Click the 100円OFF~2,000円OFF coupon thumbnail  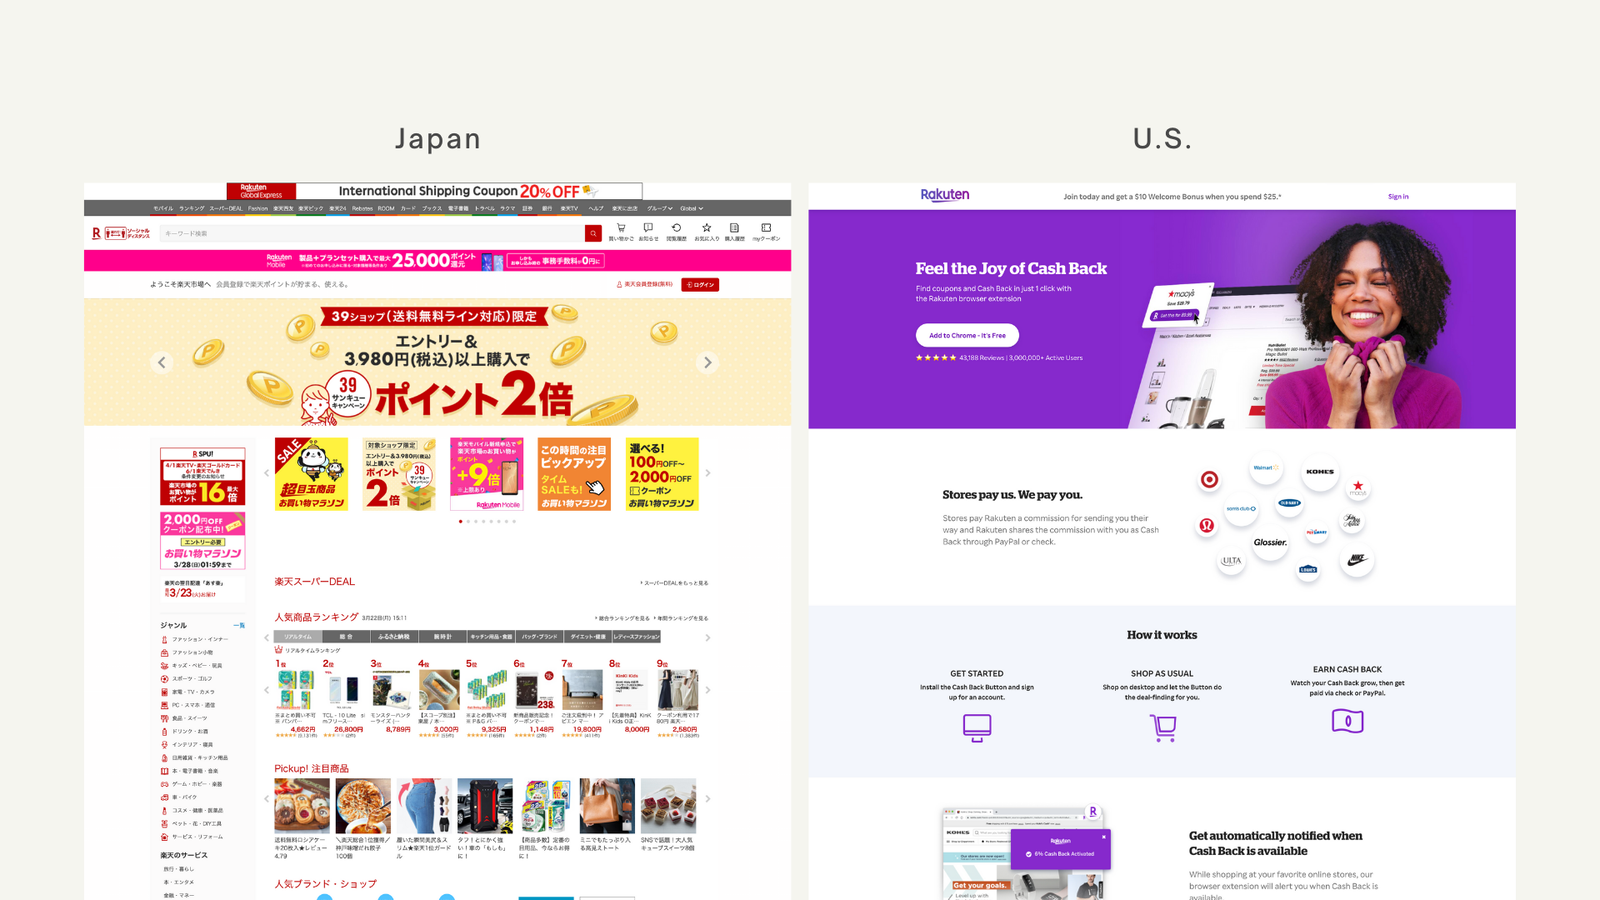[662, 474]
